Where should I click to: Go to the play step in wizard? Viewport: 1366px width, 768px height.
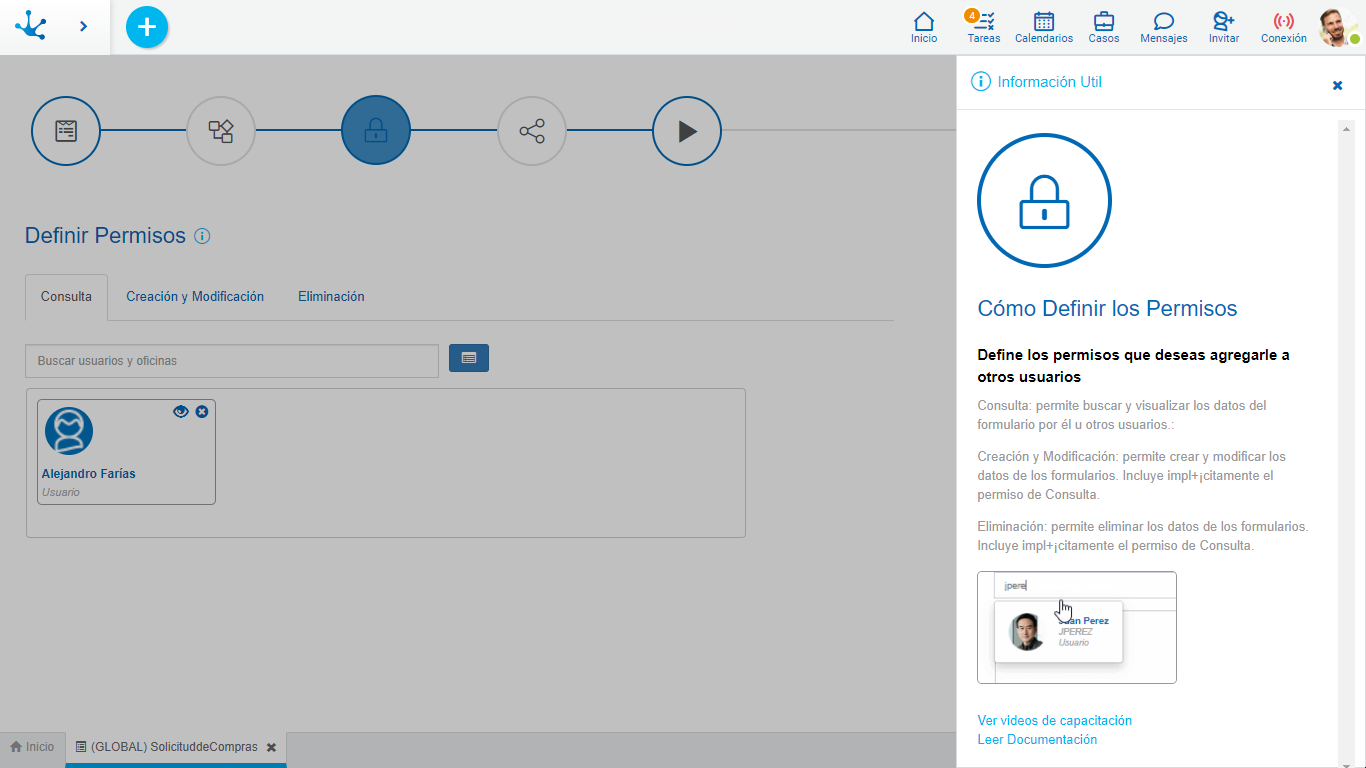click(687, 130)
